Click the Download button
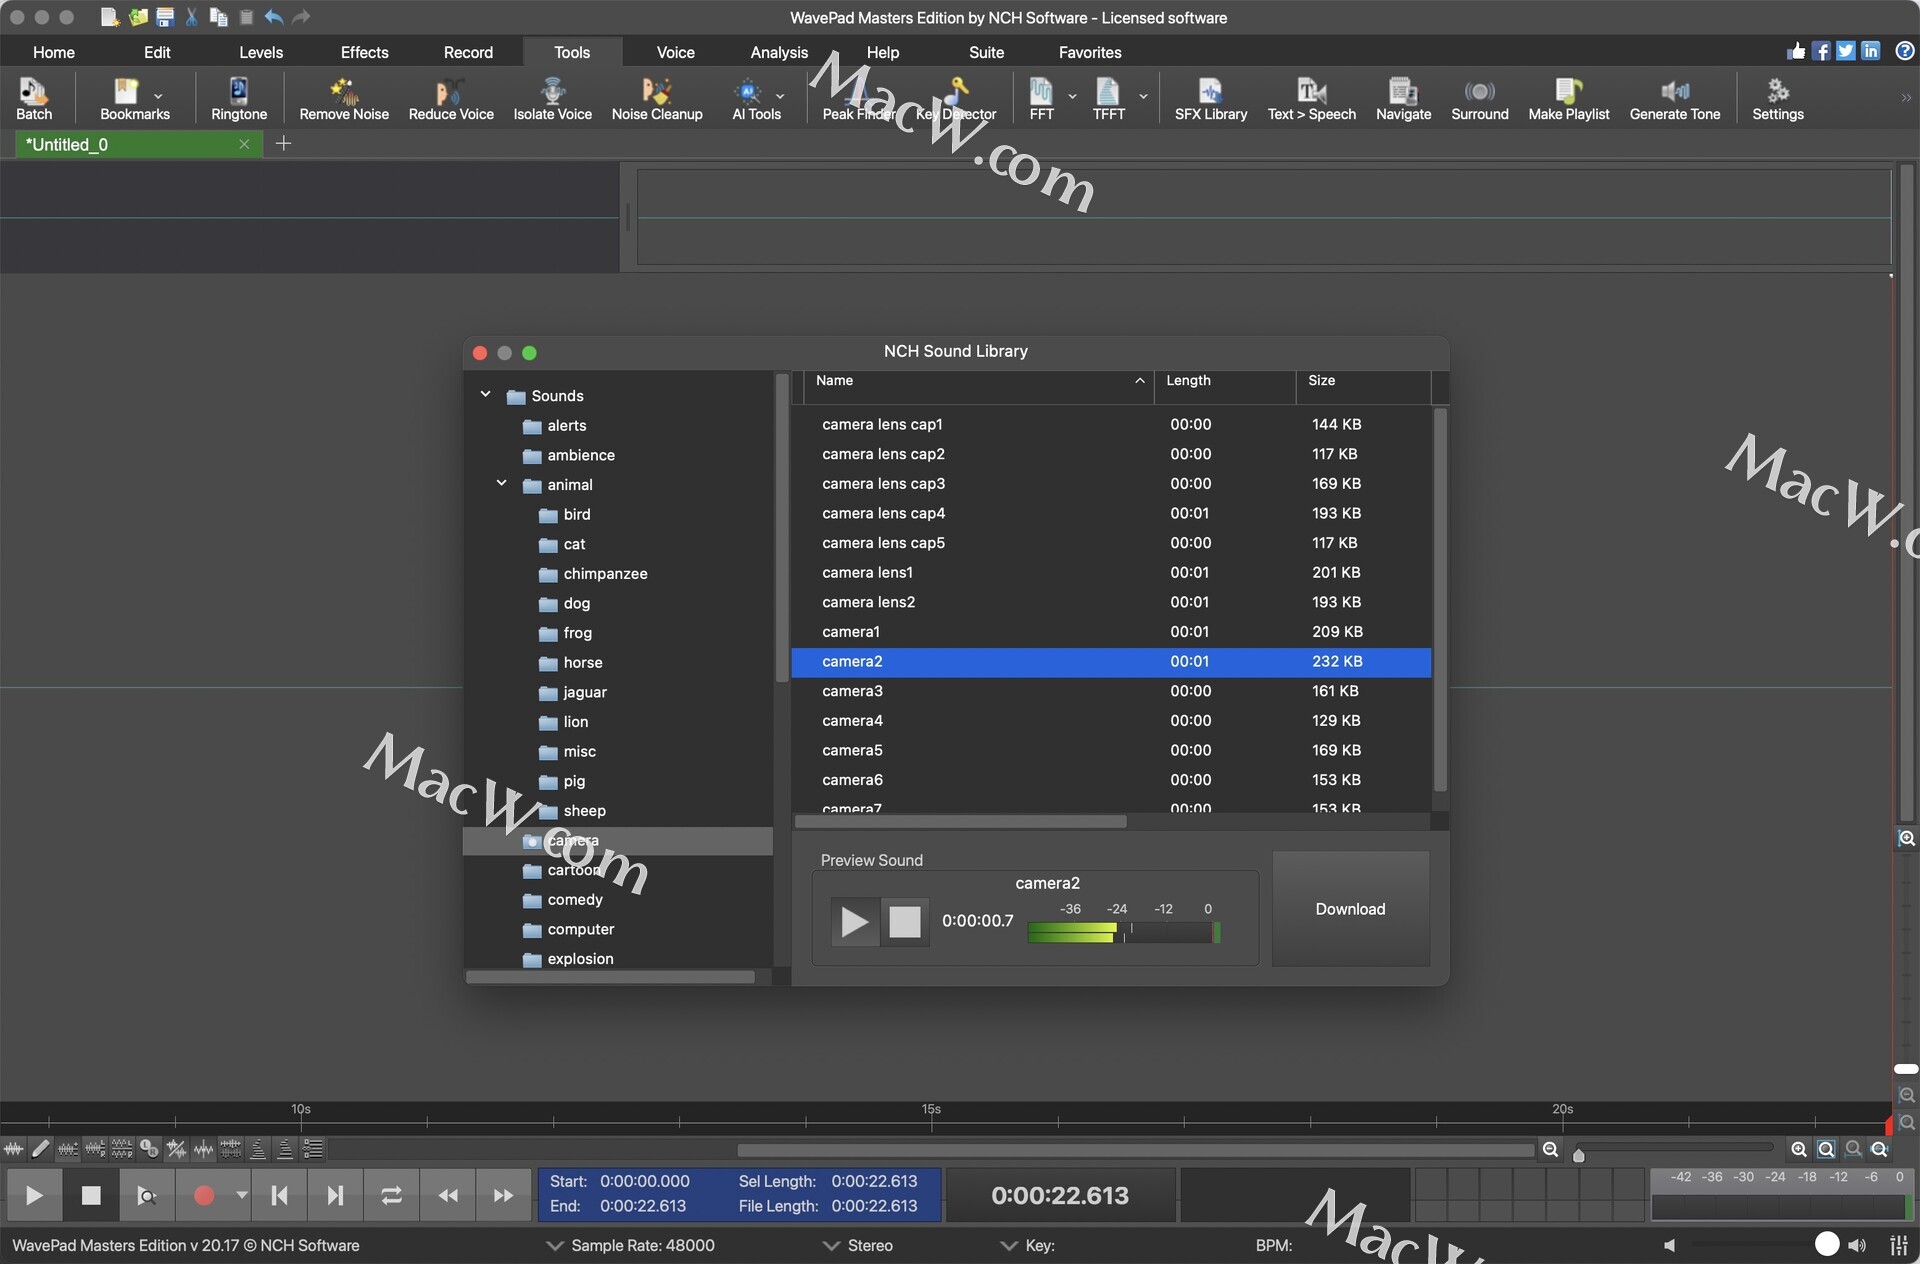 [x=1349, y=908]
